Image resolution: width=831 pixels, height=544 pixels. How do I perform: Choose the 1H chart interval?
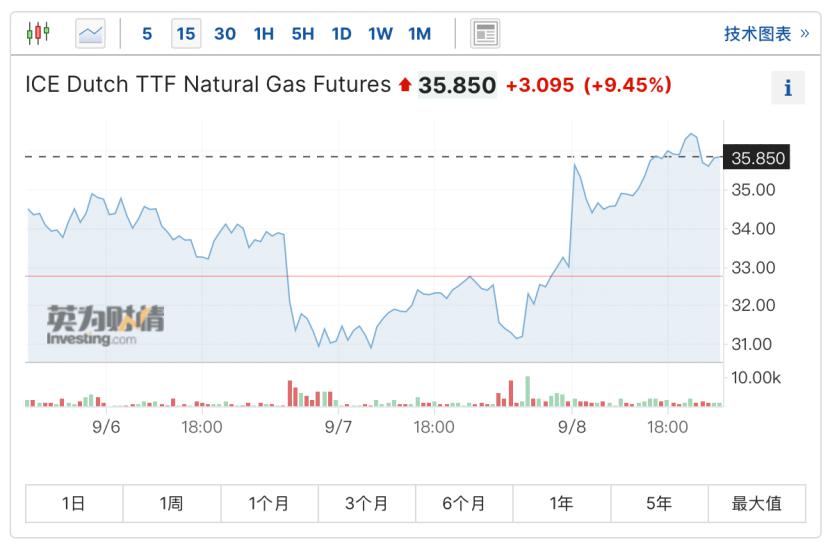[264, 34]
